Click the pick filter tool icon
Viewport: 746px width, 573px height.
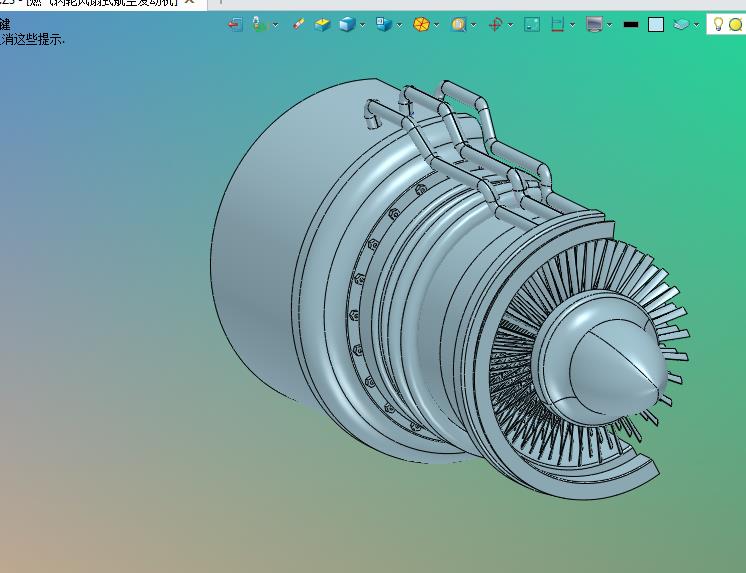tap(259, 24)
